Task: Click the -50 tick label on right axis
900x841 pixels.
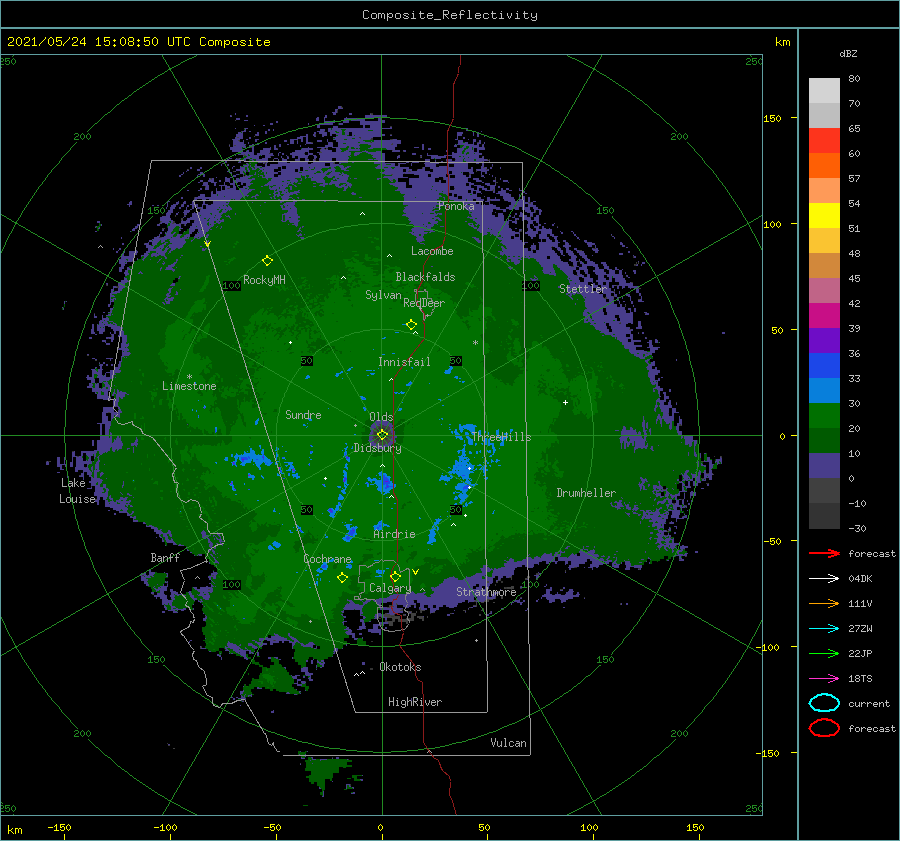Action: [773, 541]
